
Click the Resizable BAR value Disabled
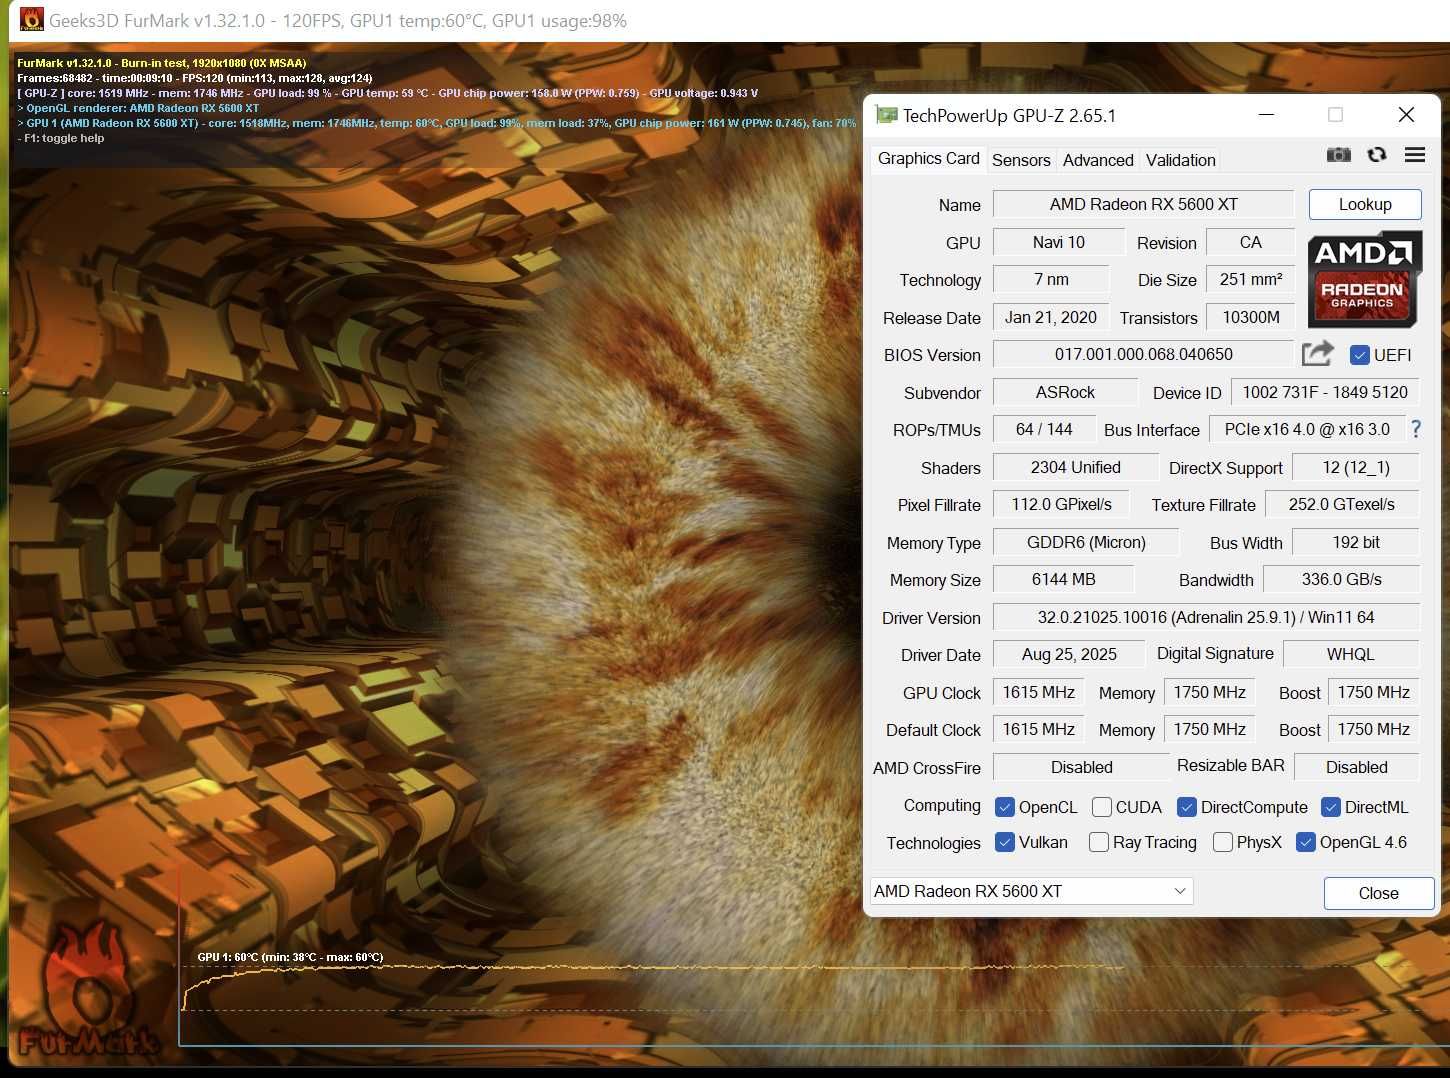pos(1356,767)
